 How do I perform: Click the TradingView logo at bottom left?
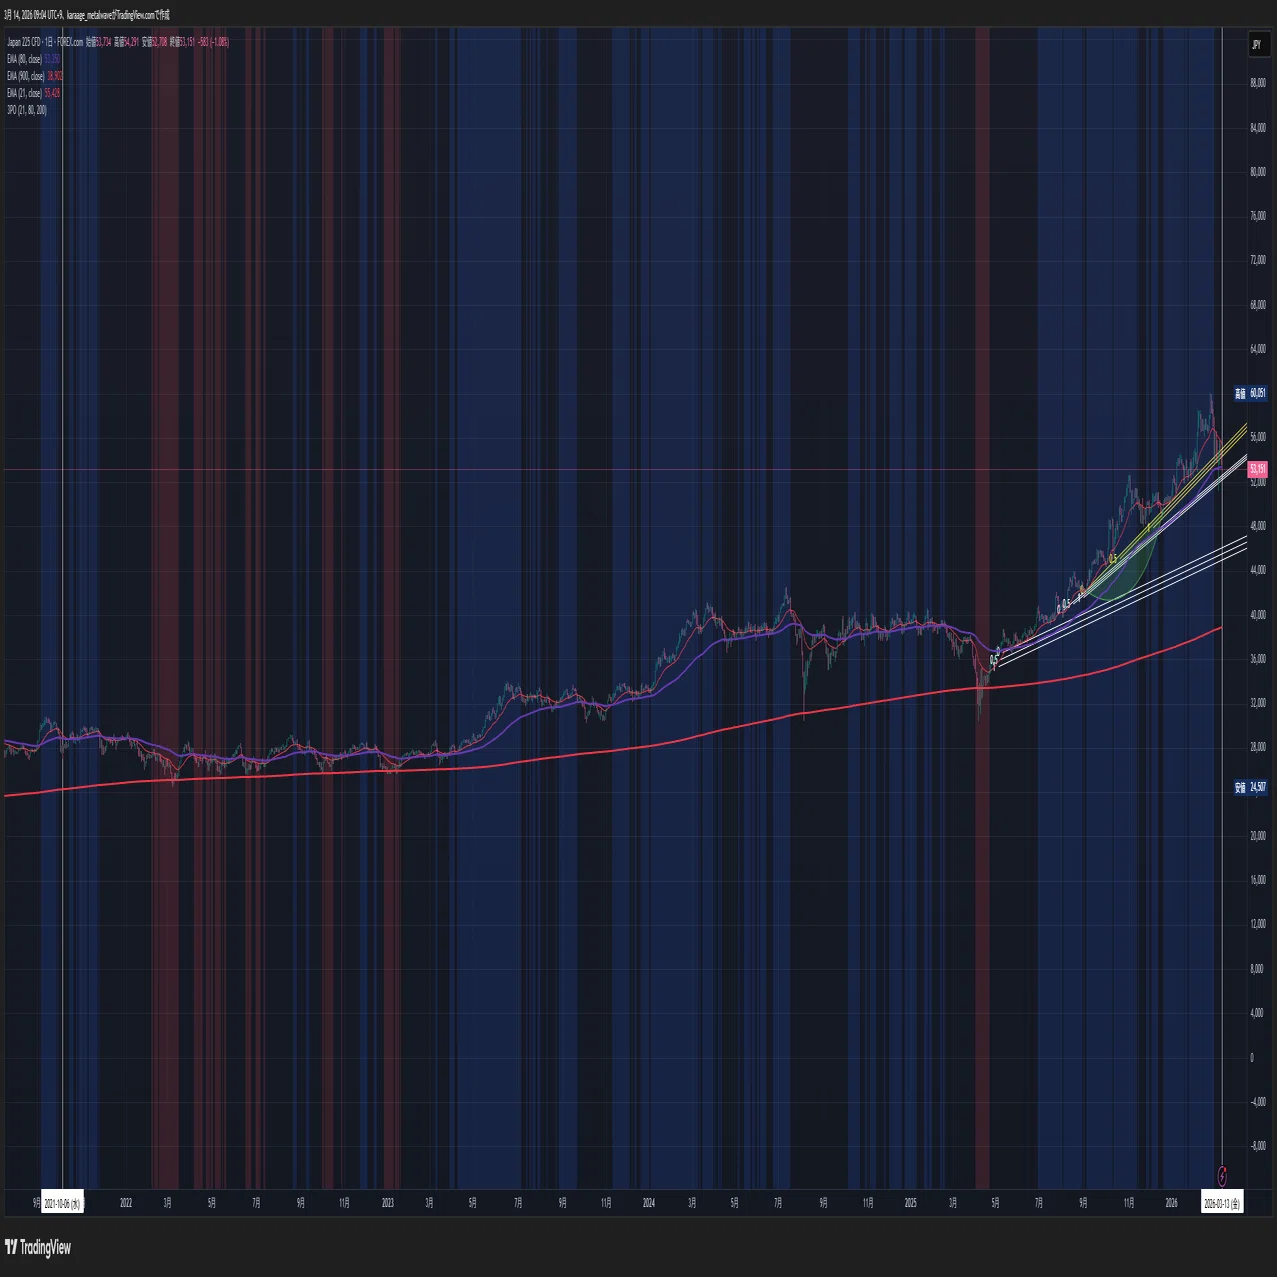(38, 1247)
